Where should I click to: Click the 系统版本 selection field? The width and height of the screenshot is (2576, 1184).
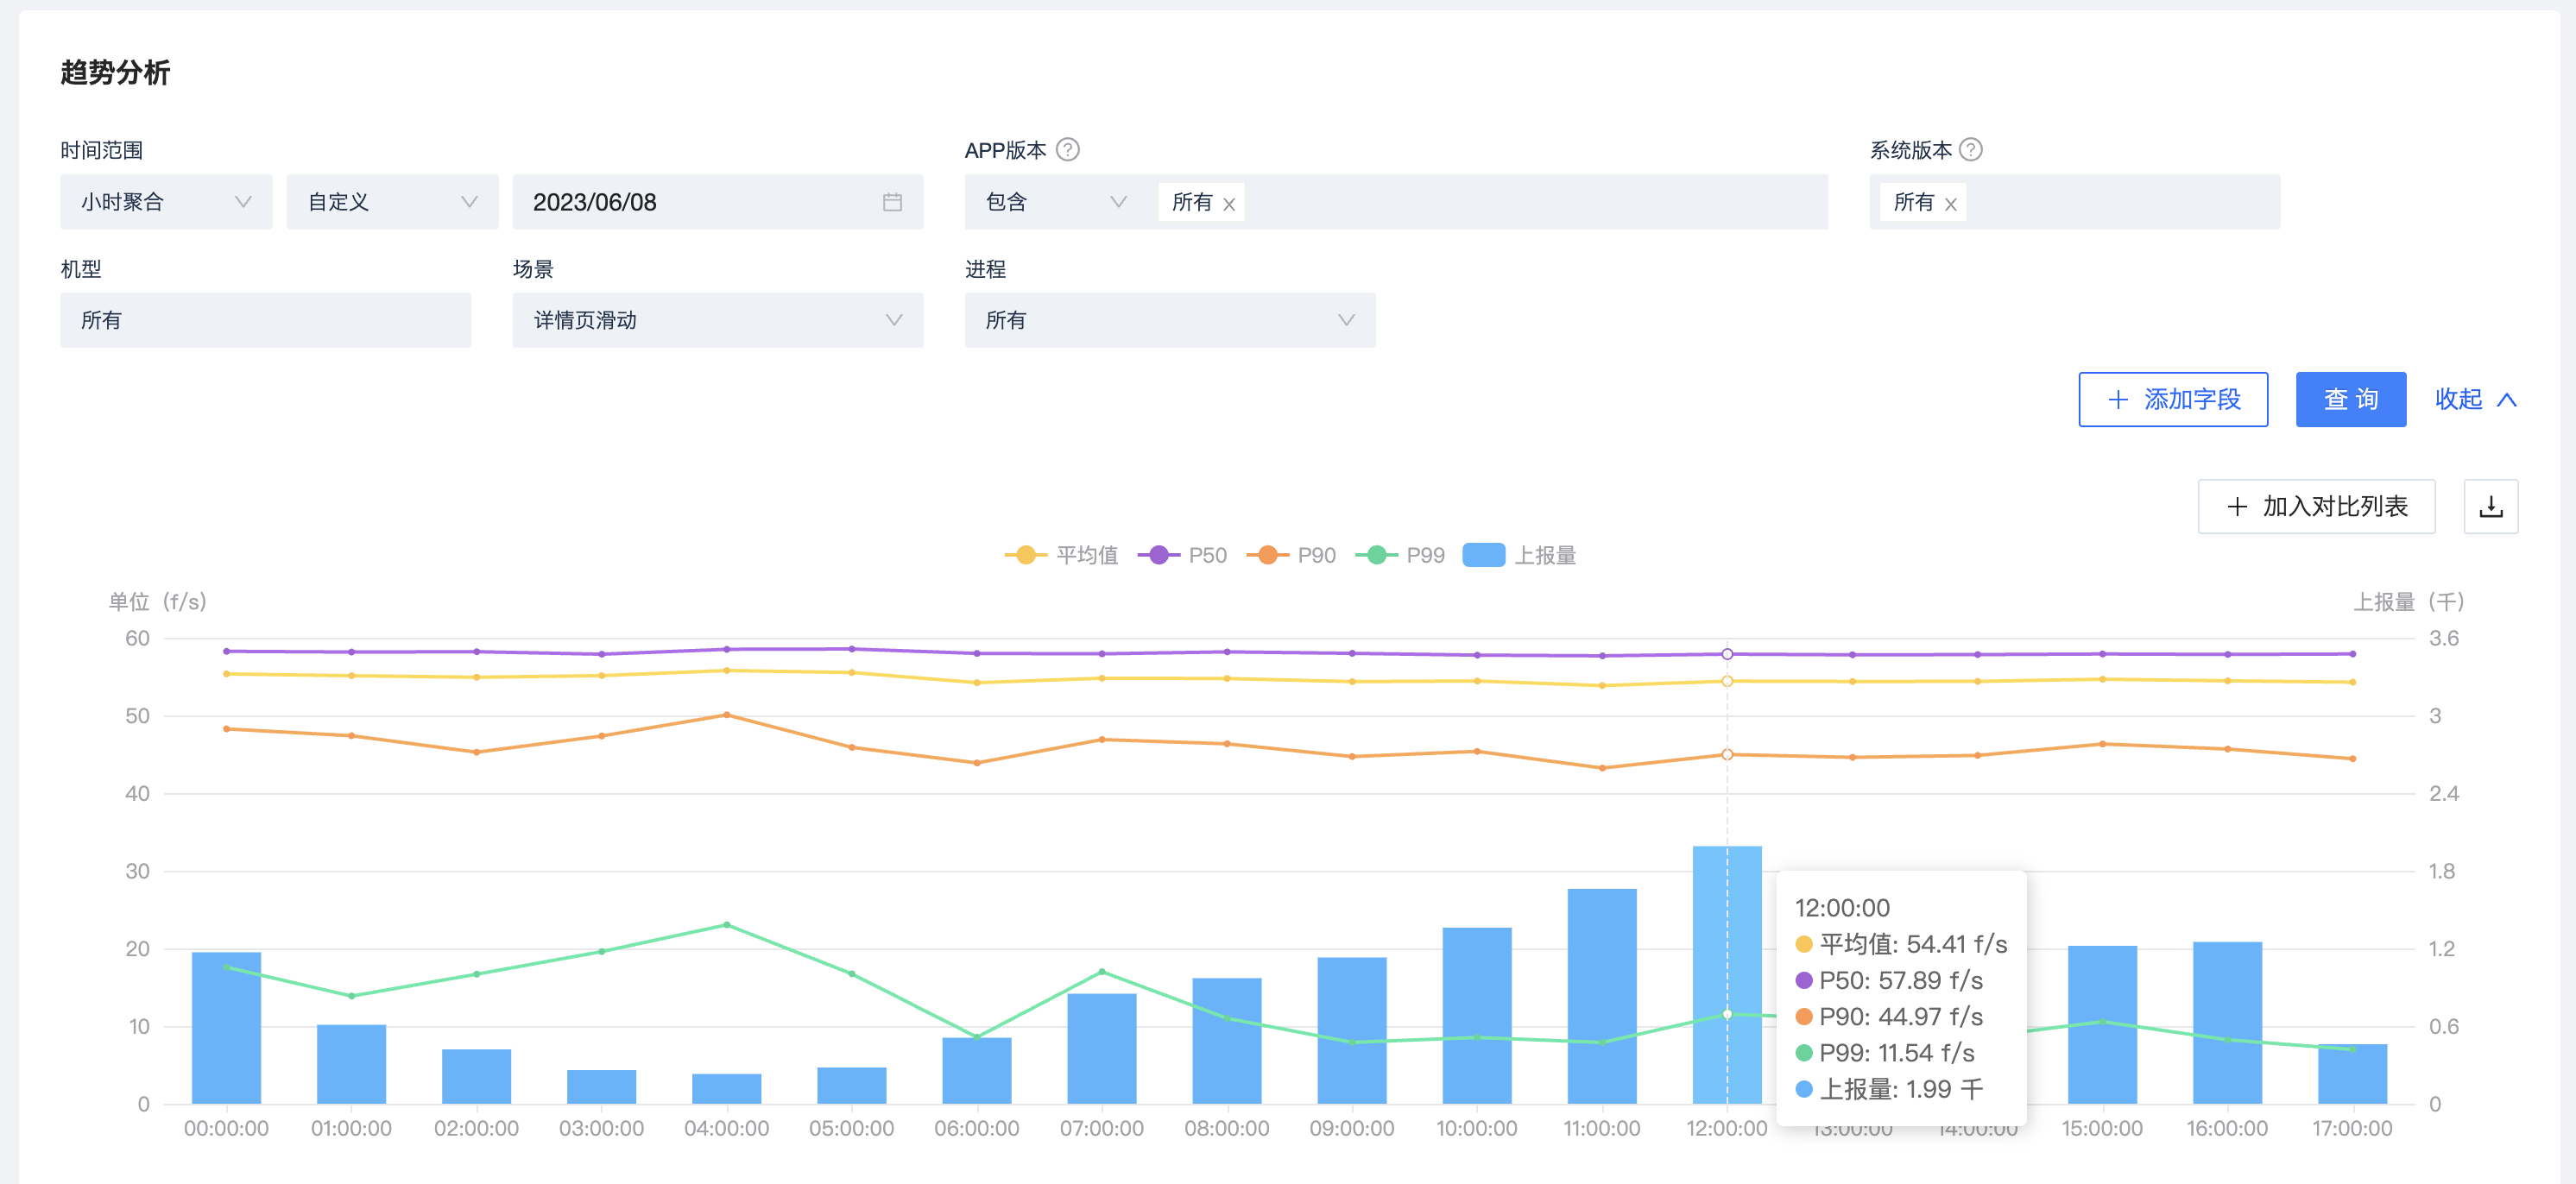point(2074,202)
